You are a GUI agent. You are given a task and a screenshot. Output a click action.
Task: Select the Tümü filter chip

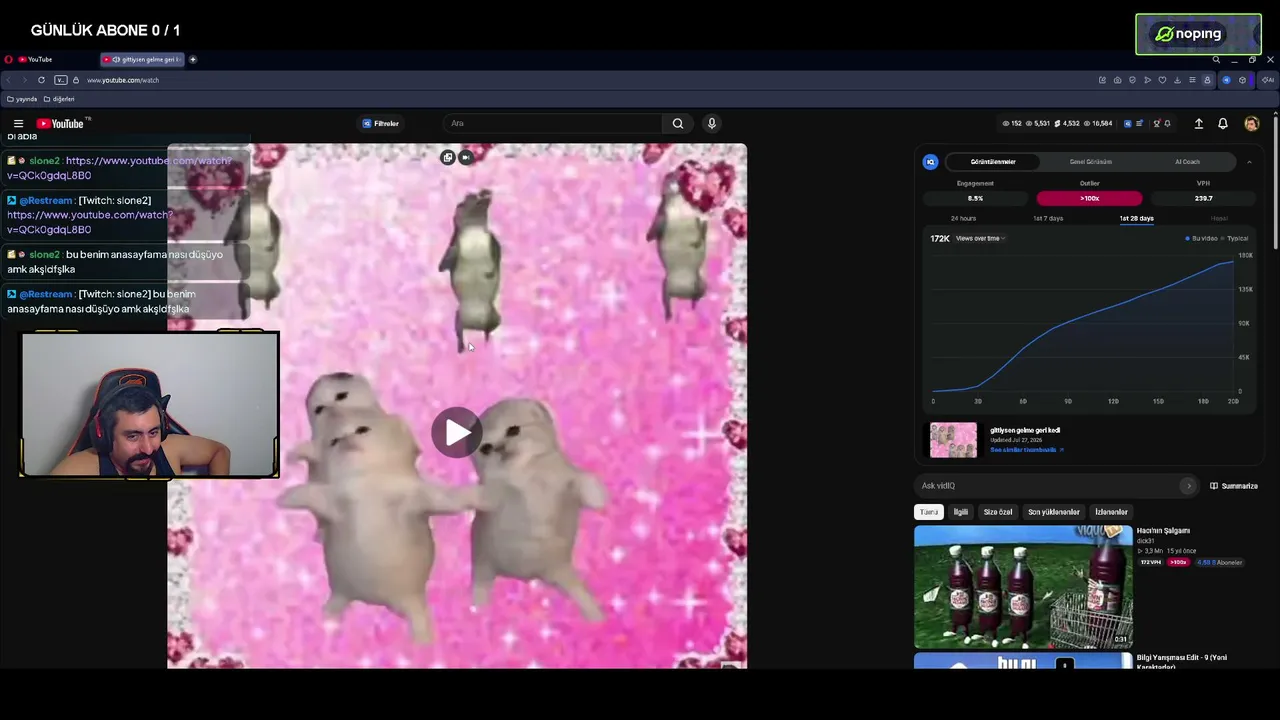point(929,512)
